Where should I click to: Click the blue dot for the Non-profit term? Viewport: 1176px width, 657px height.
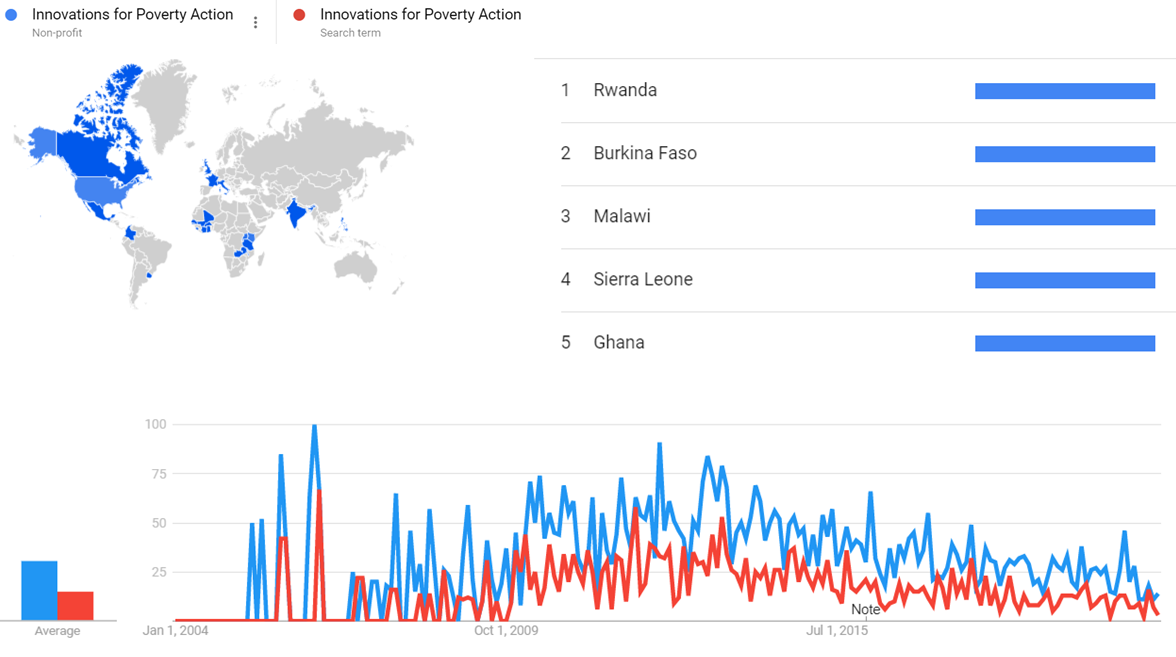[11, 15]
